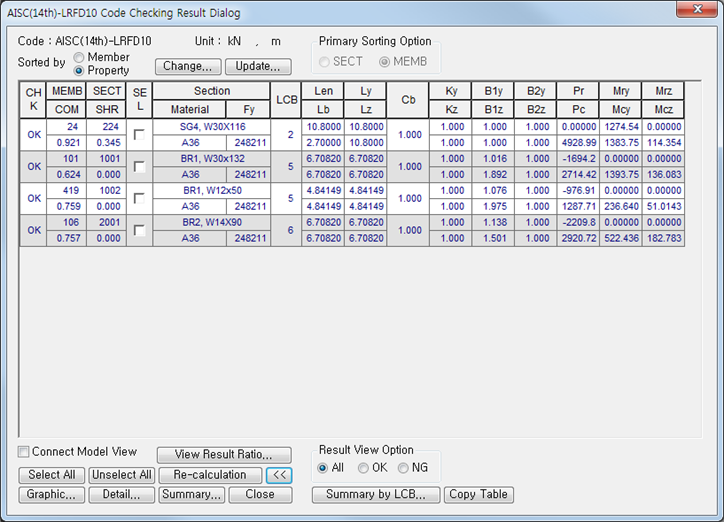Click the Re-calculation button

tap(210, 475)
